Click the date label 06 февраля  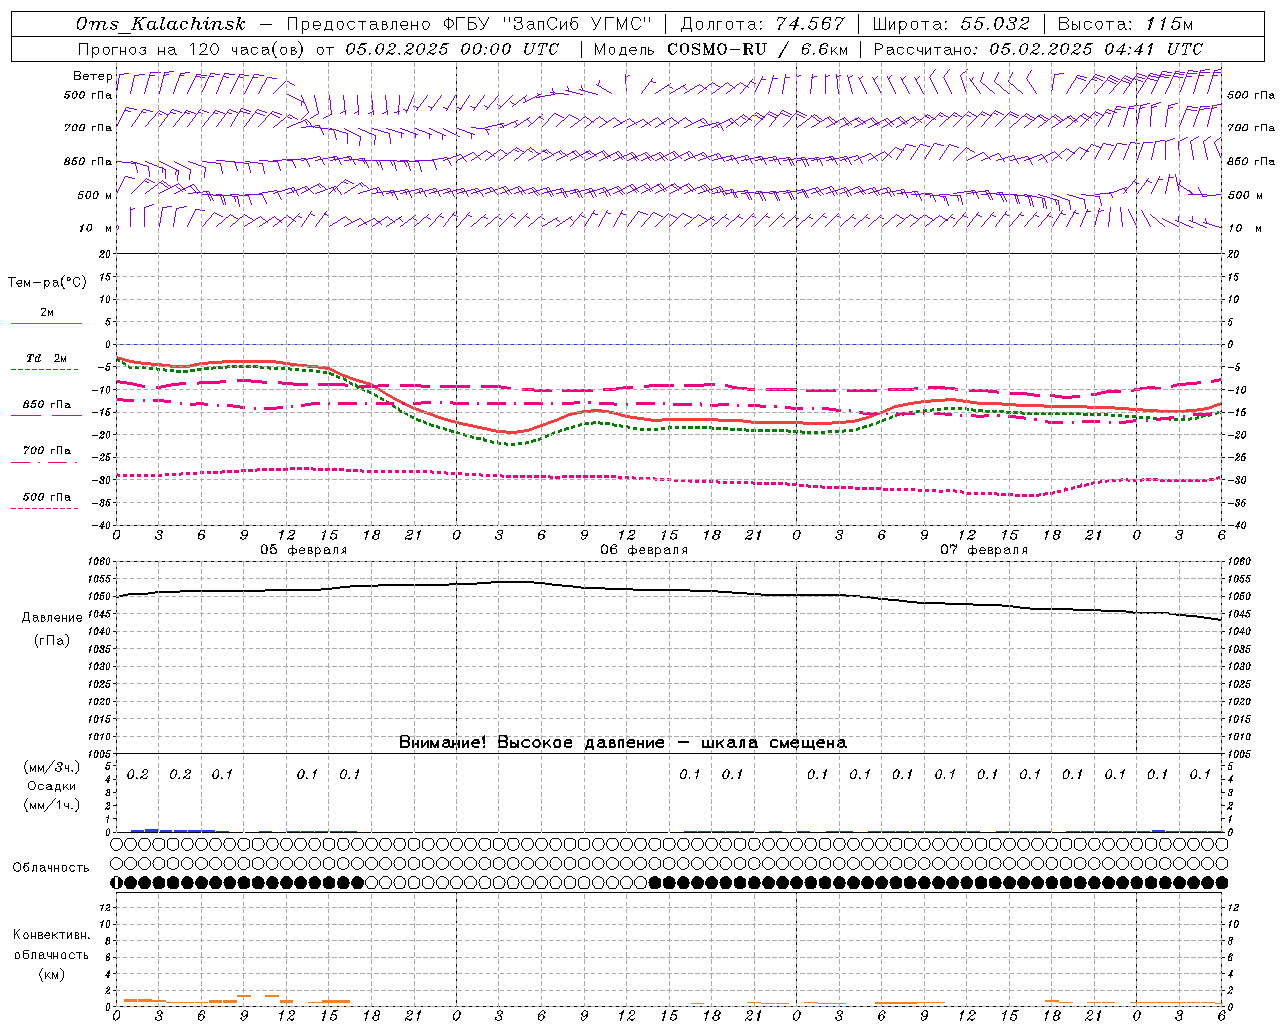click(x=644, y=550)
